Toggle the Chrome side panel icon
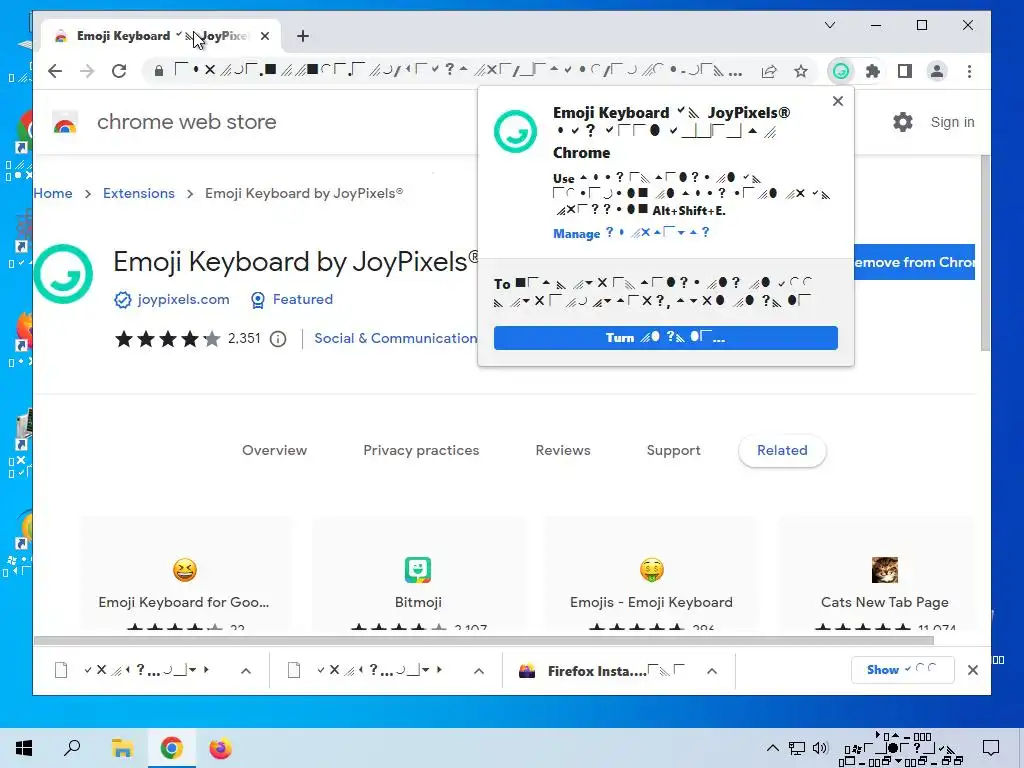The image size is (1024, 768). pos(904,71)
